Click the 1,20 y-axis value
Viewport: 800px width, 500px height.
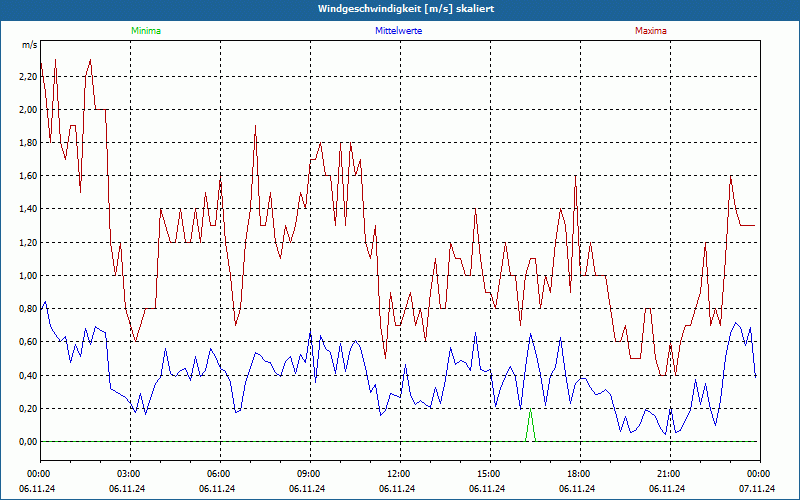tap(28, 243)
